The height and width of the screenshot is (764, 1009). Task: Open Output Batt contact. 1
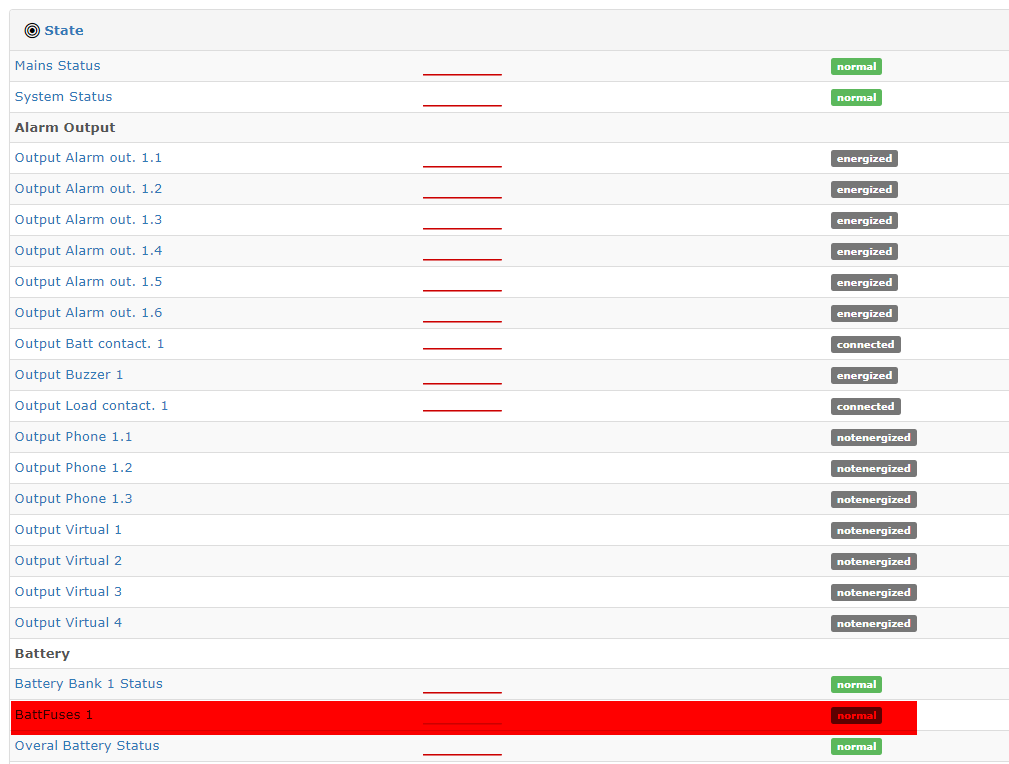[x=89, y=344]
